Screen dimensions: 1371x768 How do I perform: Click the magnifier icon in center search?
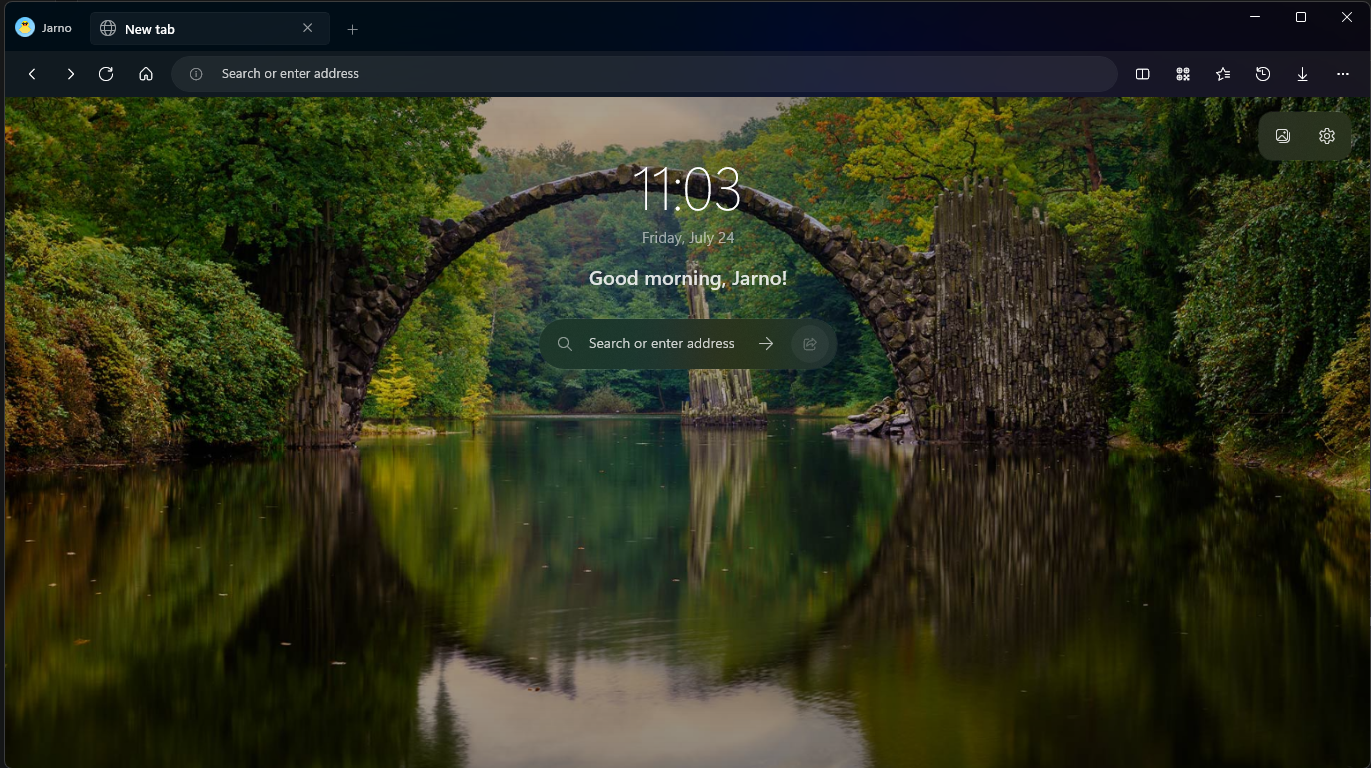[565, 344]
